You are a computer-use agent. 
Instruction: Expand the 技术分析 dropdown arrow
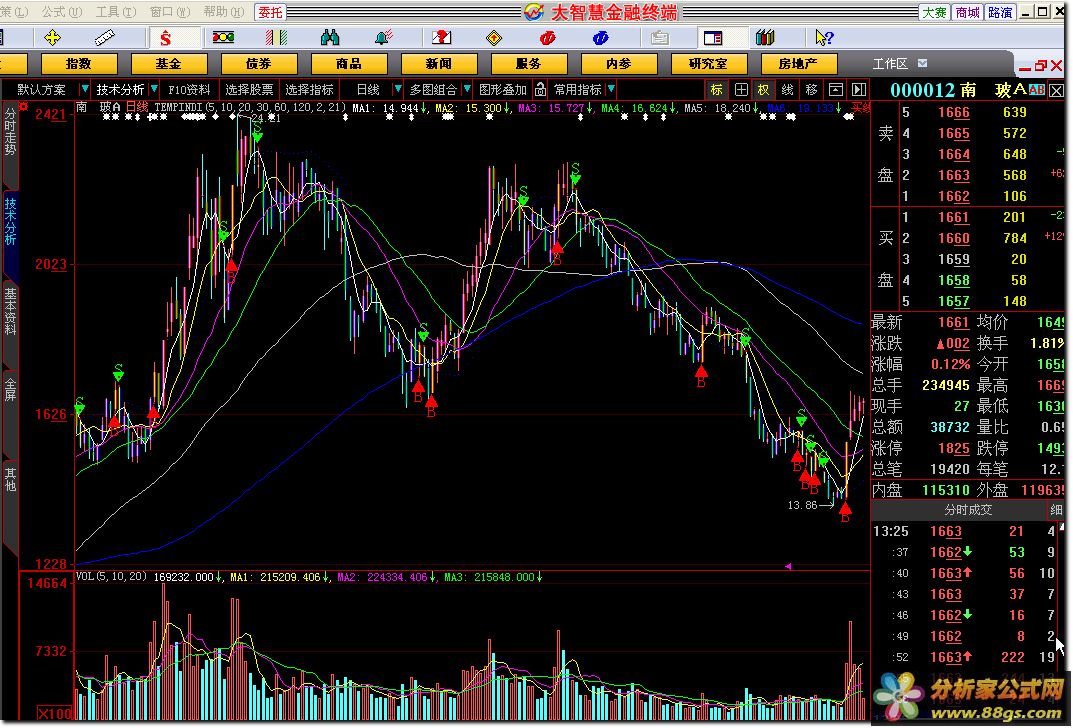[154, 90]
